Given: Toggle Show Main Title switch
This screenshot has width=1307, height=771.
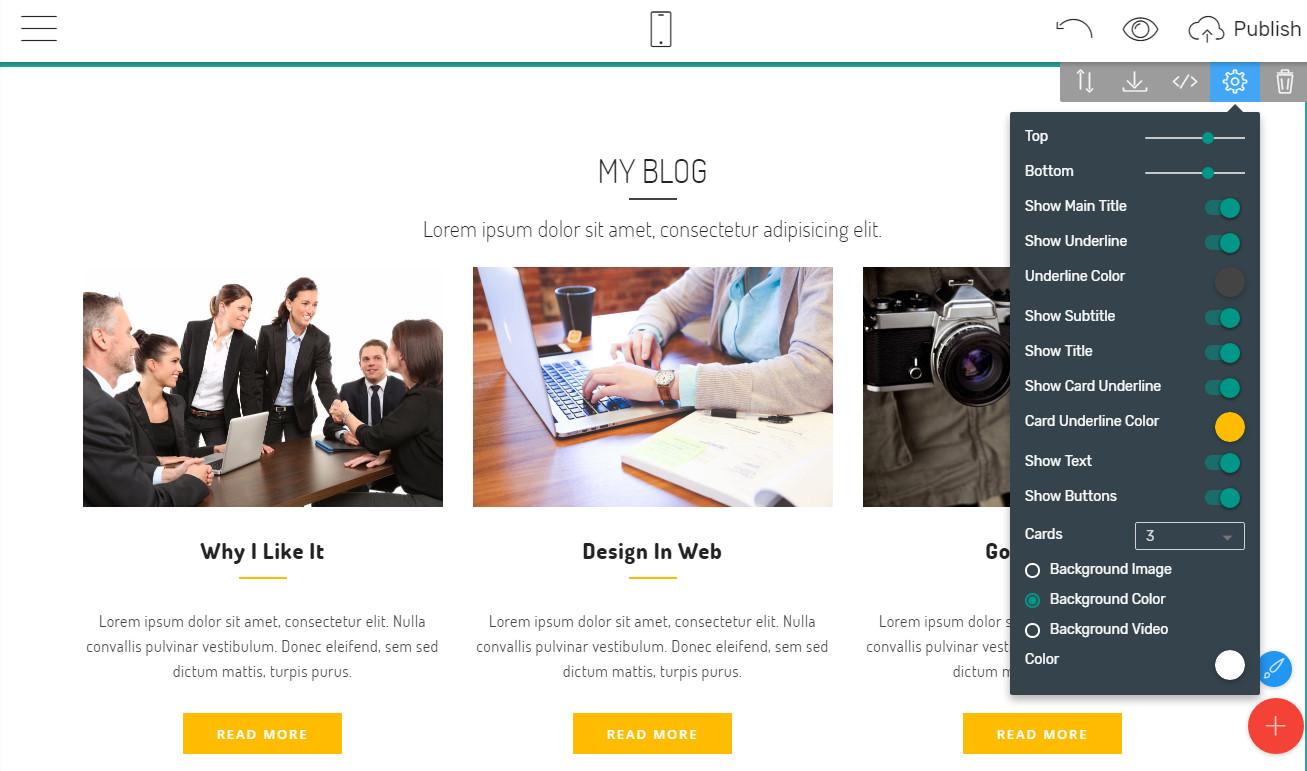Looking at the screenshot, I should tap(1223, 208).
